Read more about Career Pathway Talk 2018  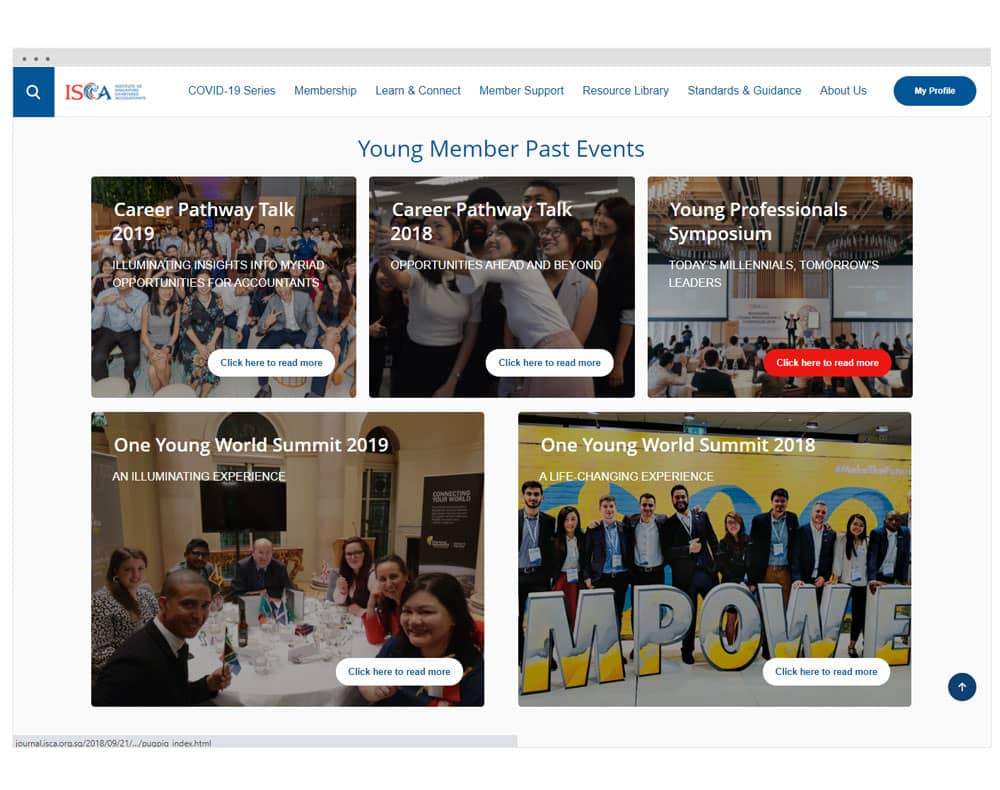pyautogui.click(x=549, y=362)
